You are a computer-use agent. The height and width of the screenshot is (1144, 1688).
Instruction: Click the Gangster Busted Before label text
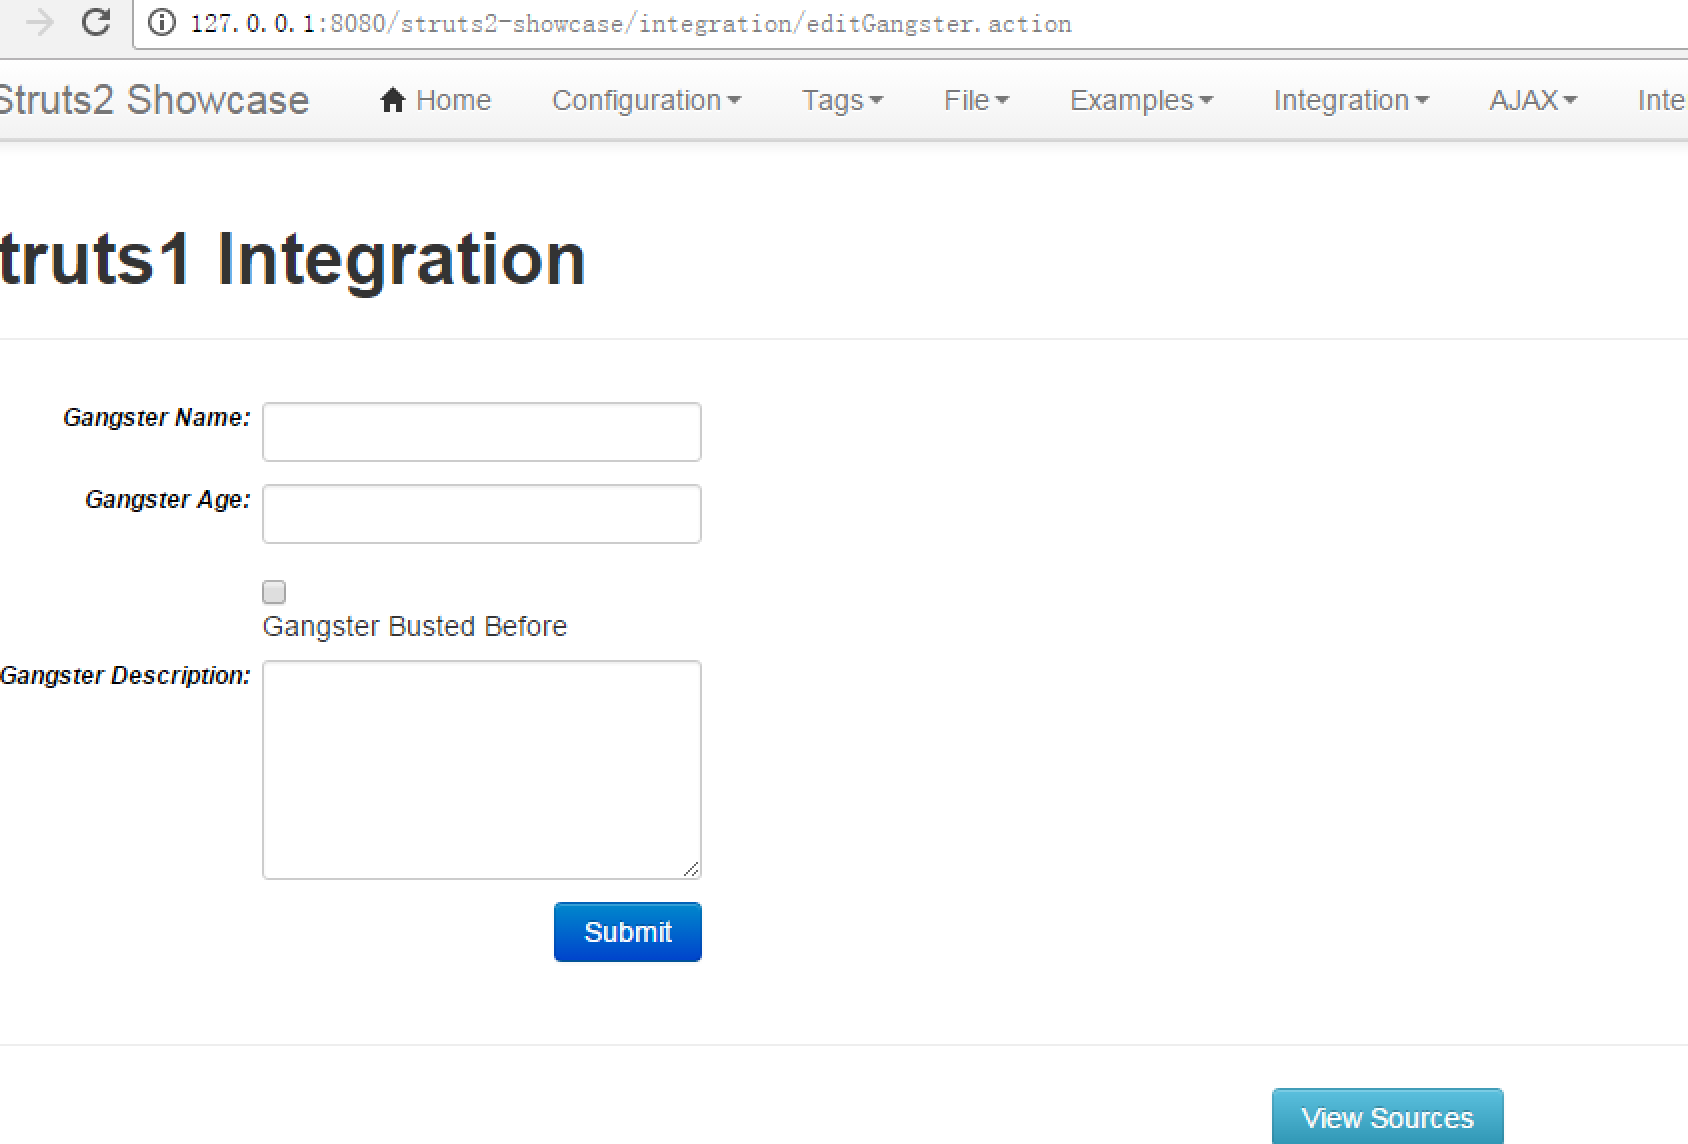[415, 626]
